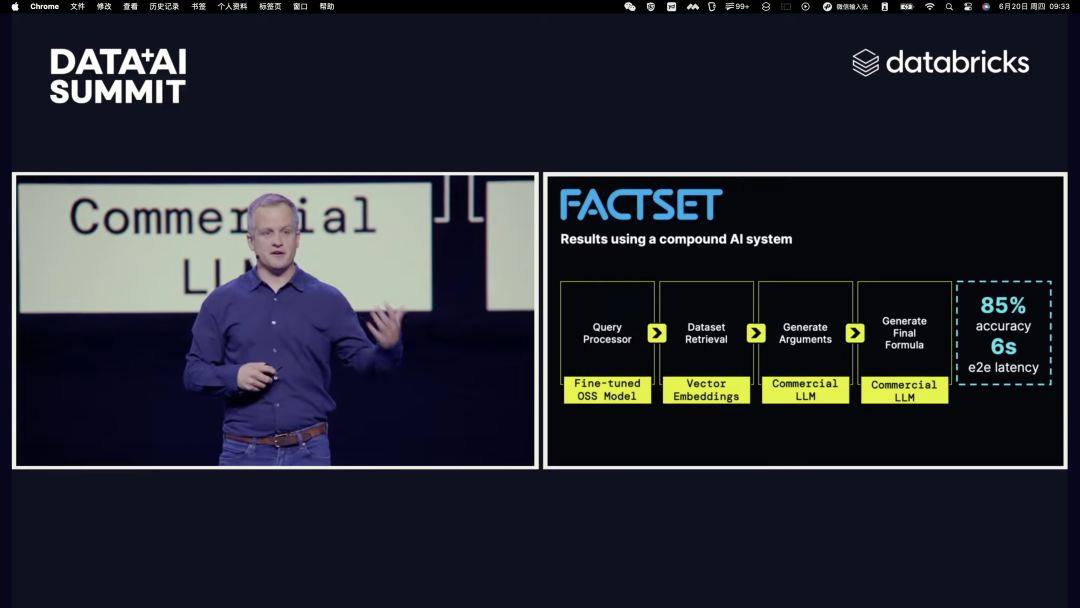1080x608 pixels.
Task: Click the 'Fine-tuned OSS Model' label
Action: (607, 390)
